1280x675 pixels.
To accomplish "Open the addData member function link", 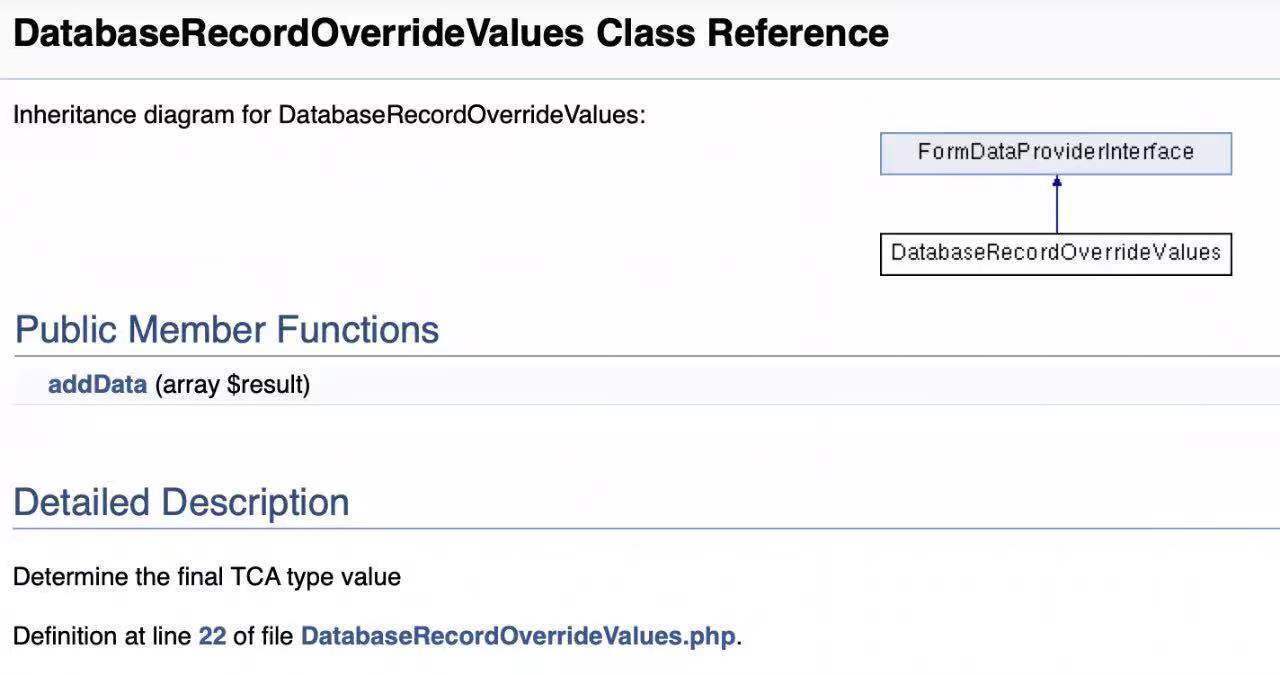I will point(97,385).
